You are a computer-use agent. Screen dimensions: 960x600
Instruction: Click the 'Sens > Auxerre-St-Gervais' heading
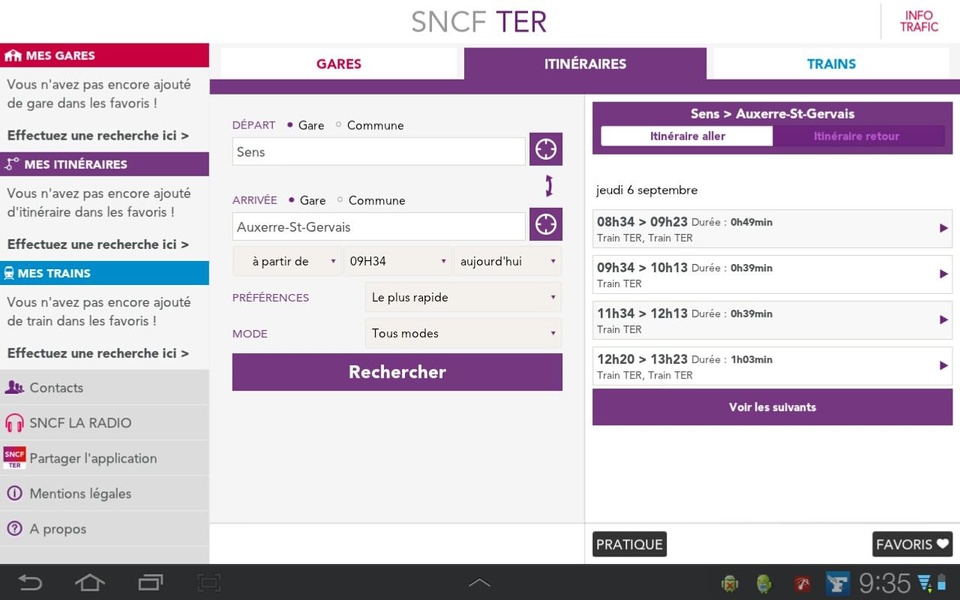[x=772, y=114]
